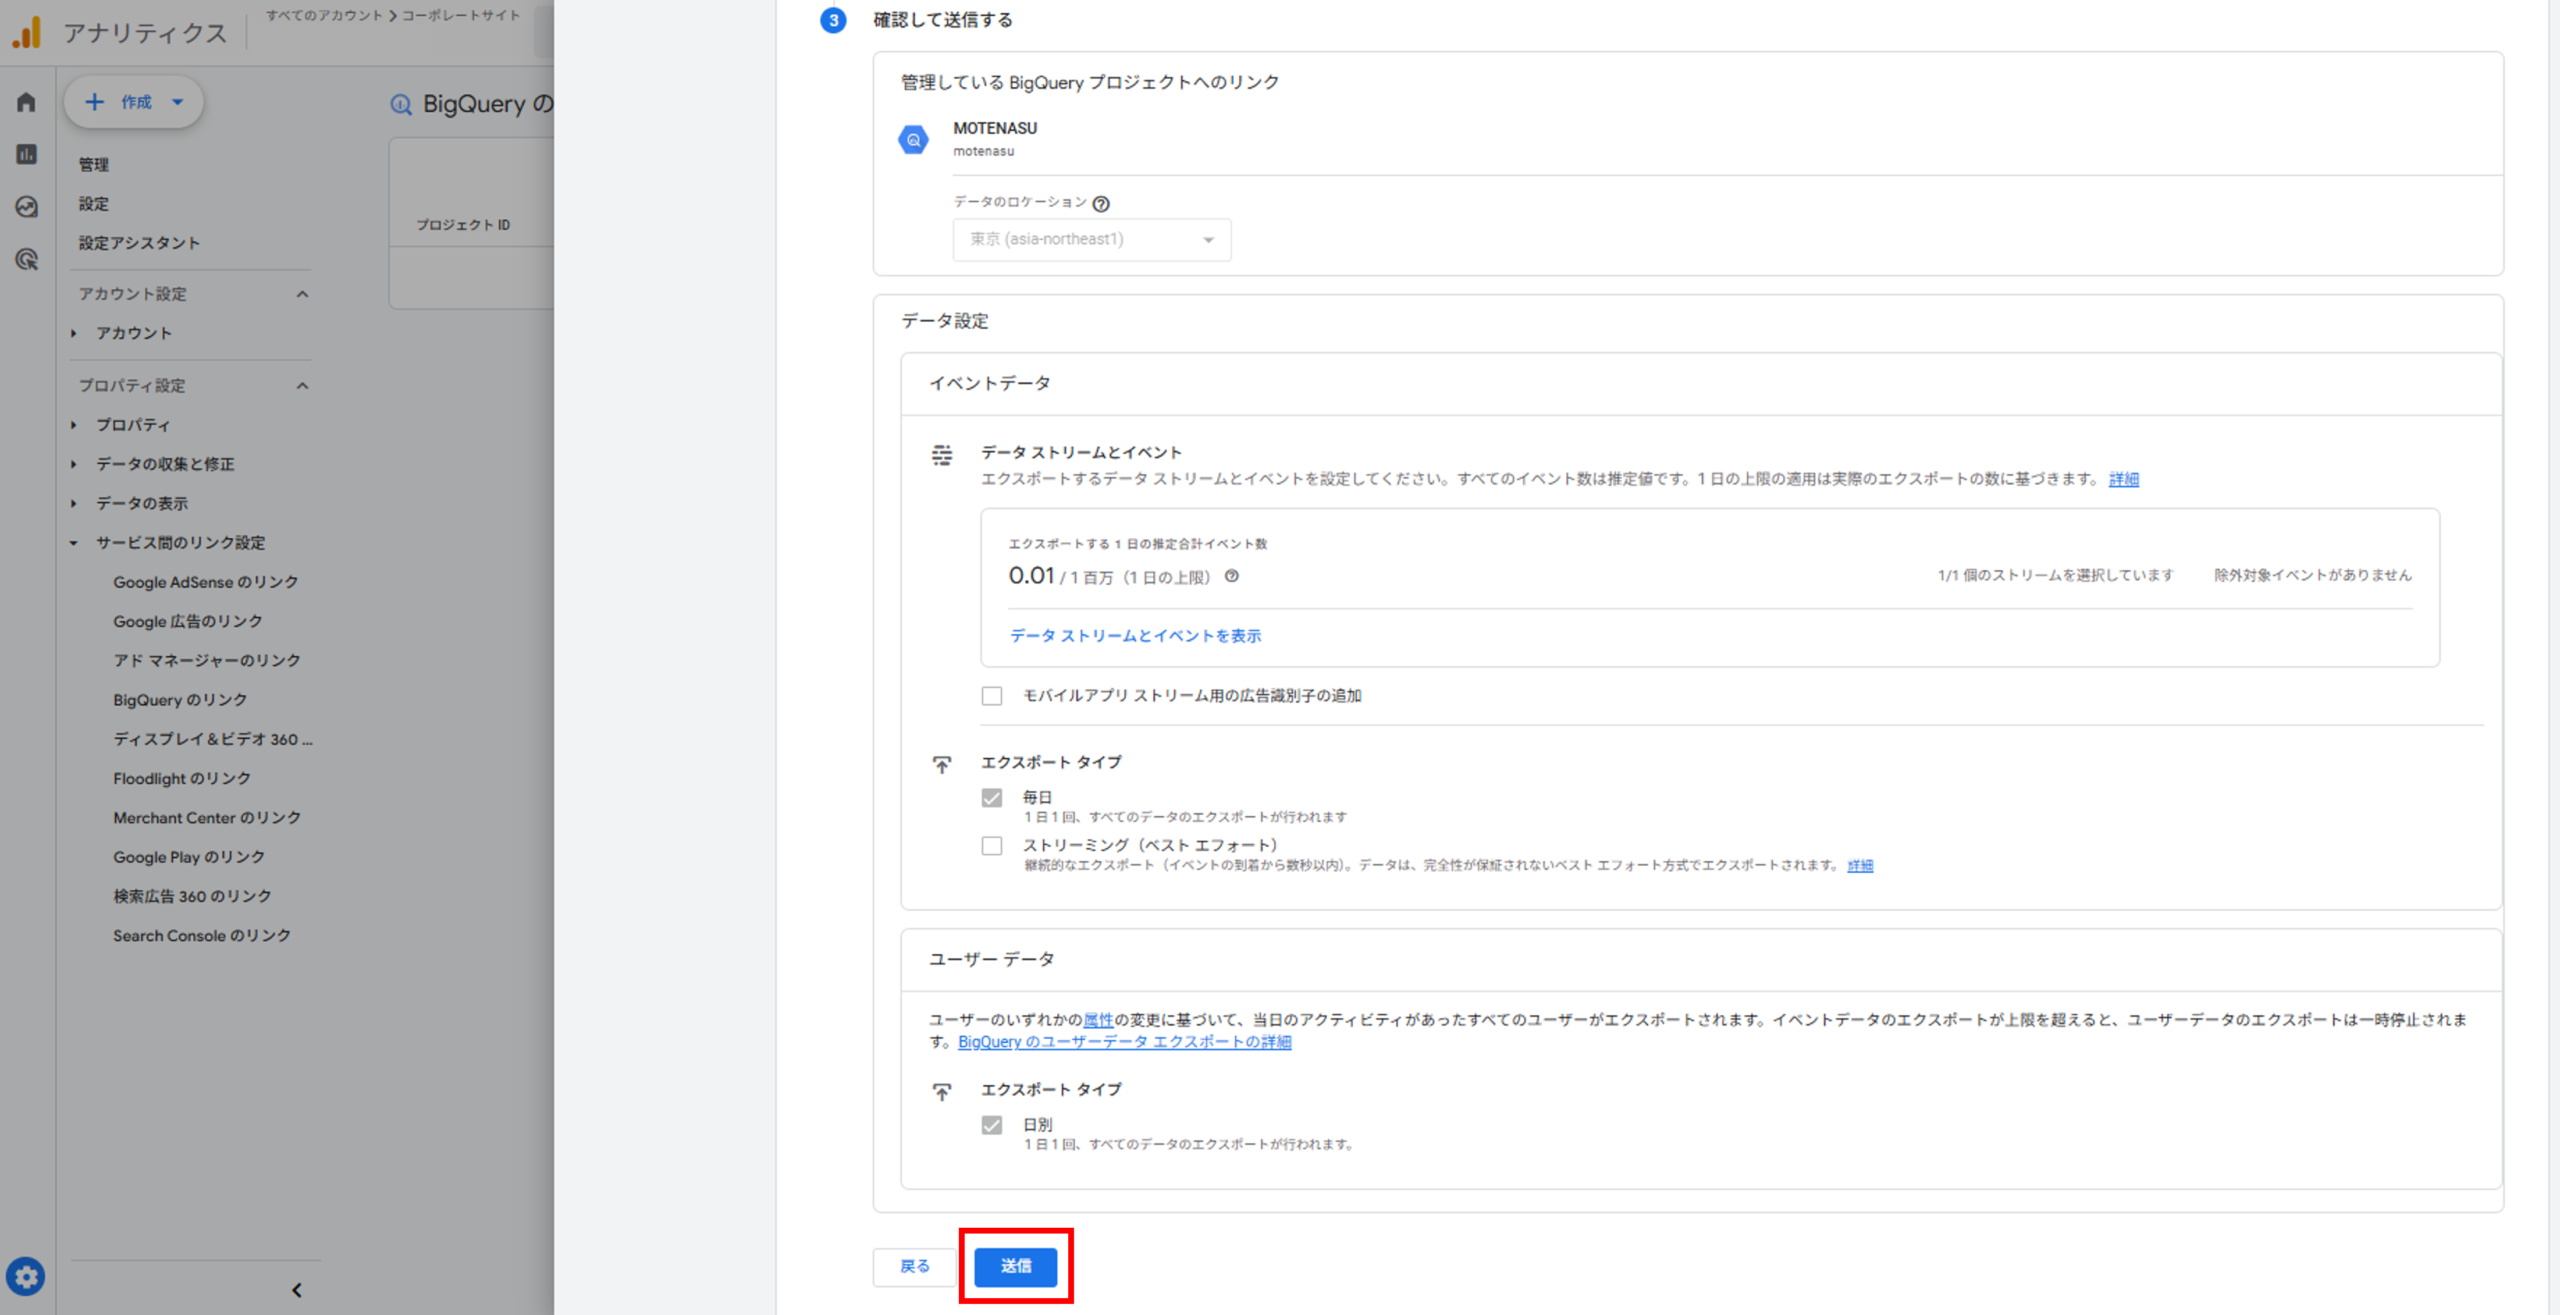Open the 作成 dropdown button
The width and height of the screenshot is (2560, 1315).
134,102
